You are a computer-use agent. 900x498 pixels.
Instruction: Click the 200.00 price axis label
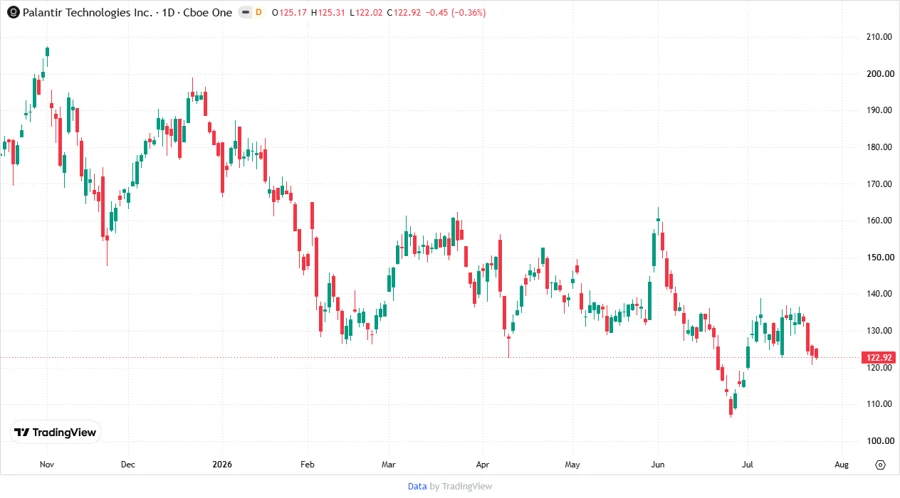click(x=880, y=73)
